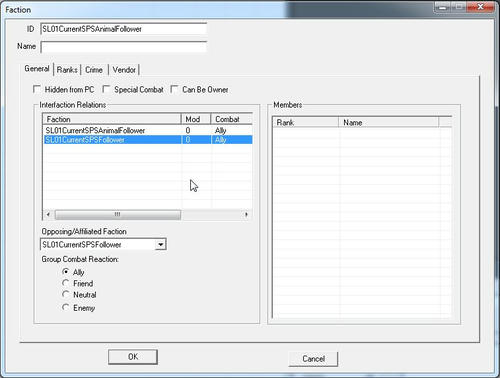This screenshot has width=500, height=378.
Task: Go to the Vendor tab
Action: pos(124,70)
